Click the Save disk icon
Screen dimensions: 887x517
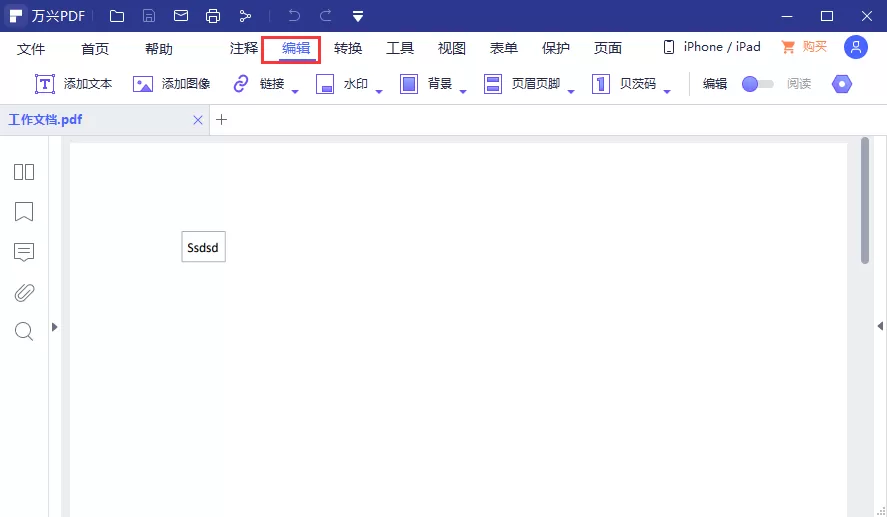(149, 16)
